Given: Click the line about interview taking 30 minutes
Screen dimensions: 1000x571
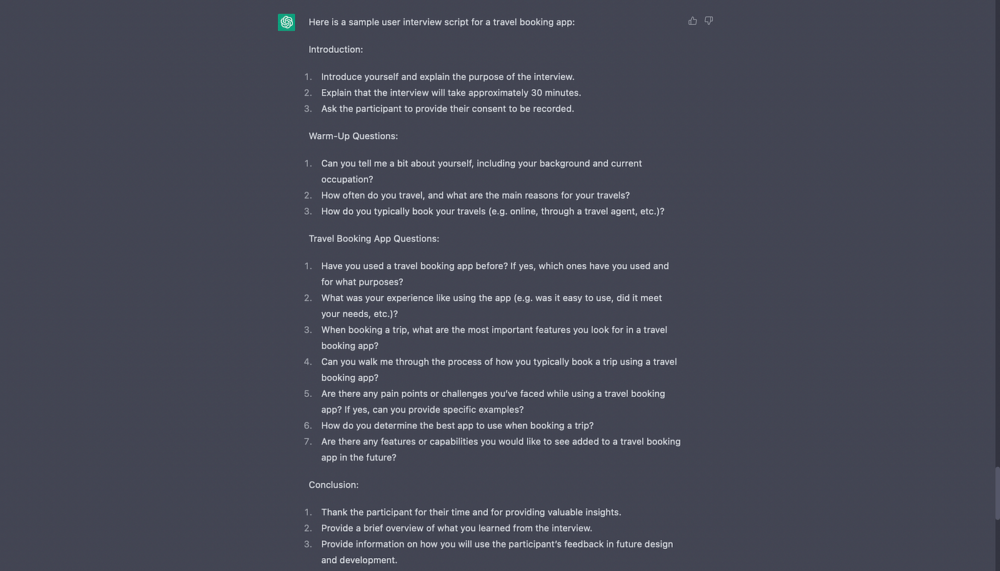Looking at the screenshot, I should tap(451, 93).
